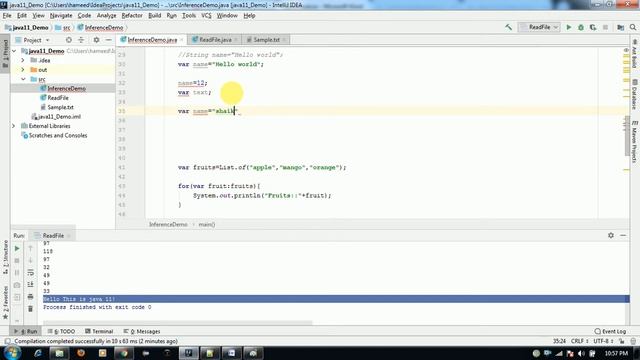The height and width of the screenshot is (360, 640).
Task: Open the Build menu
Action: tap(154, 16)
